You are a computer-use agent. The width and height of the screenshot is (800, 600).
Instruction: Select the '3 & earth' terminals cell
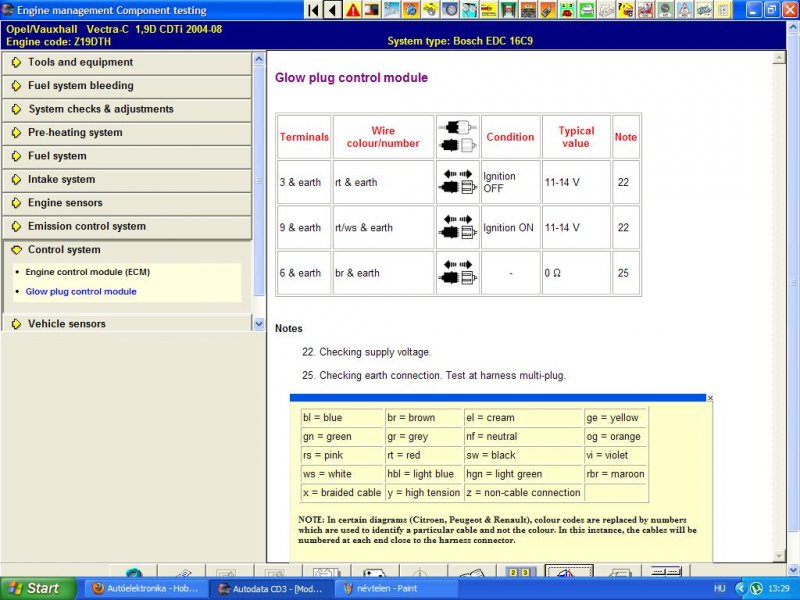pyautogui.click(x=304, y=182)
